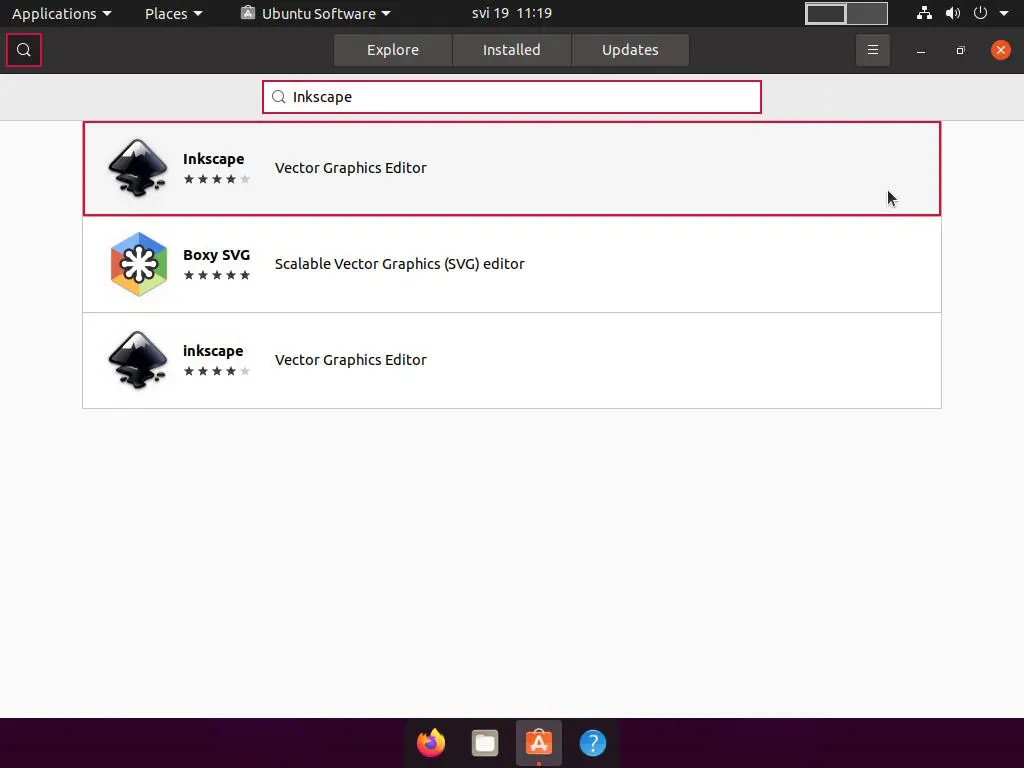Select the Boxy SVG result title
Viewport: 1024px width, 768px height.
[216, 255]
